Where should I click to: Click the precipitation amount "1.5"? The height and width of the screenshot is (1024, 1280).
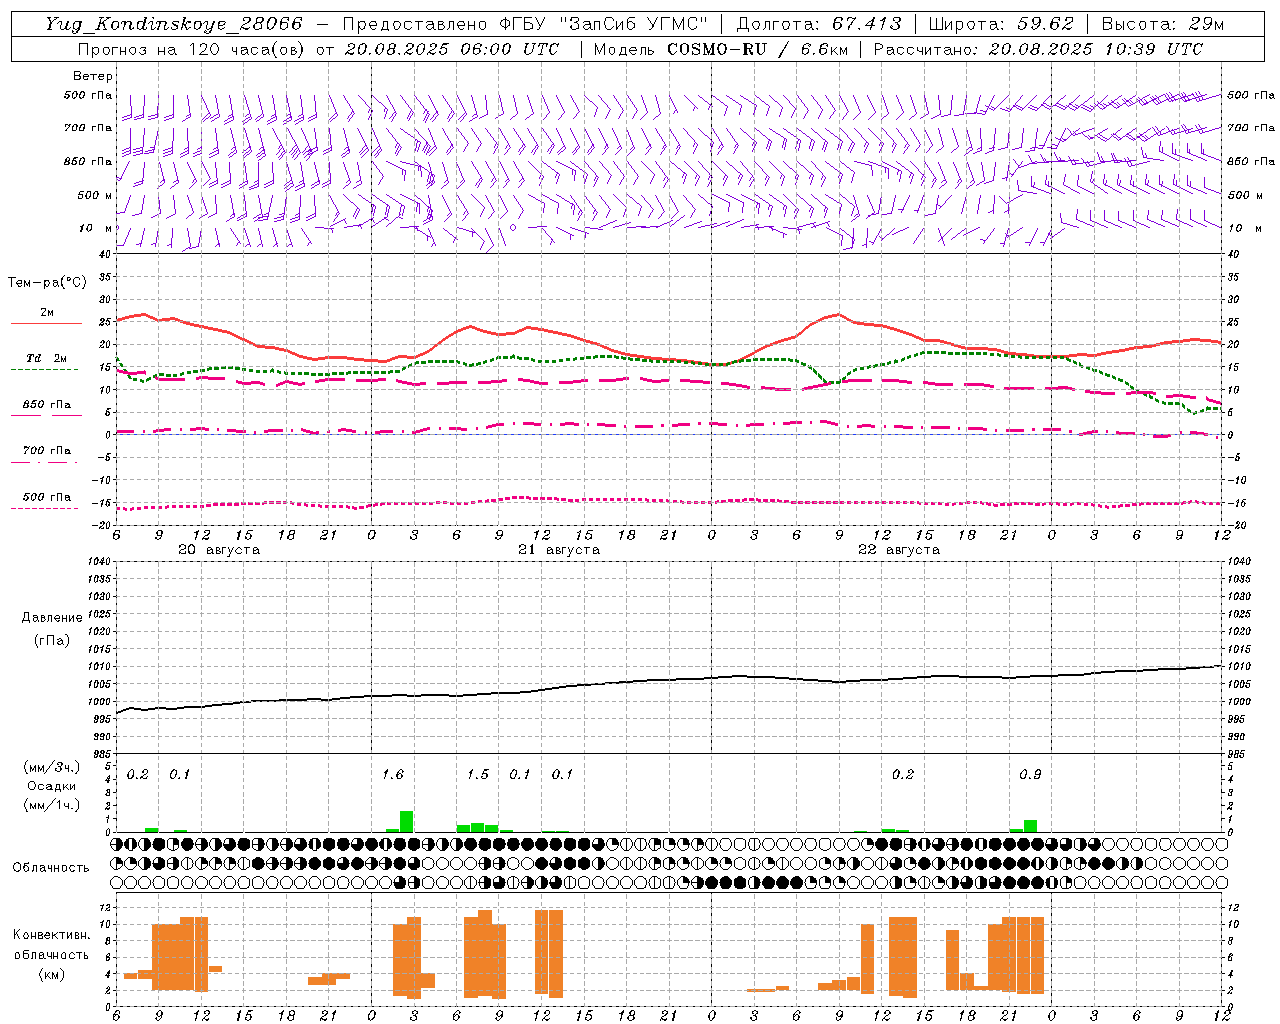click(478, 775)
